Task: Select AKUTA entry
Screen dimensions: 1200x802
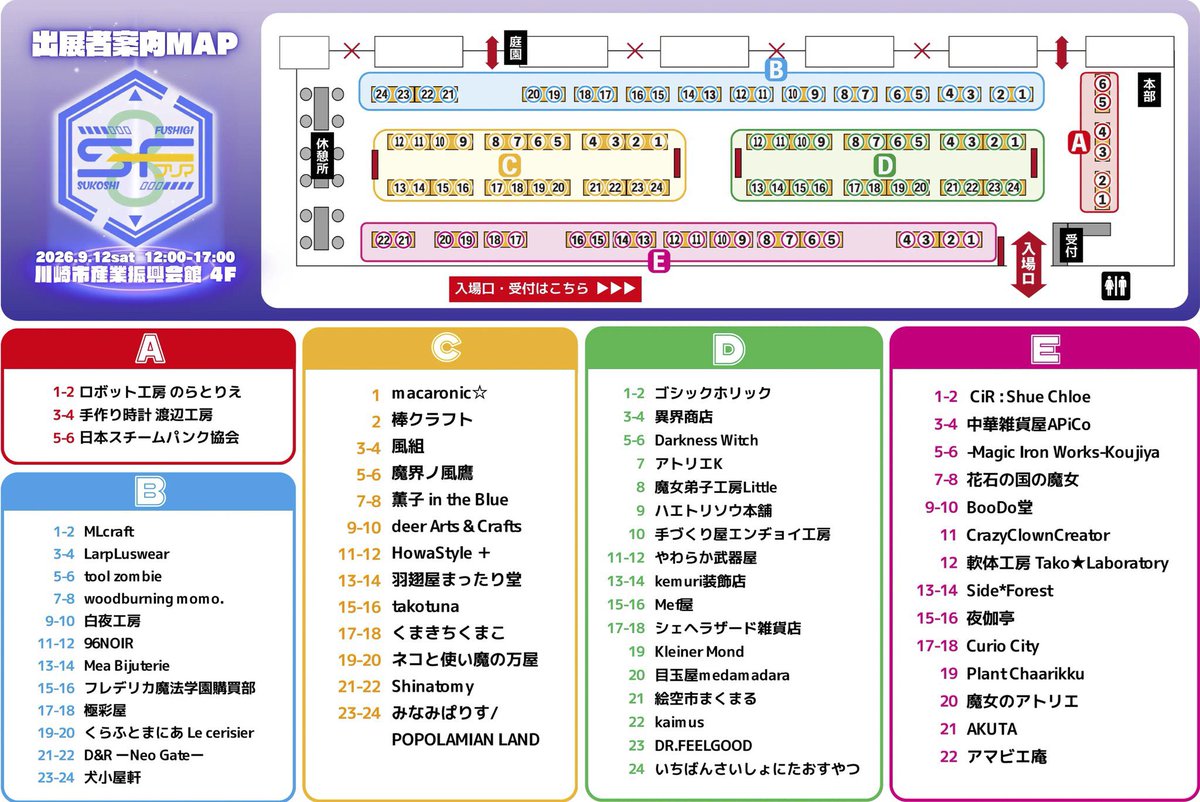Action: tap(991, 729)
